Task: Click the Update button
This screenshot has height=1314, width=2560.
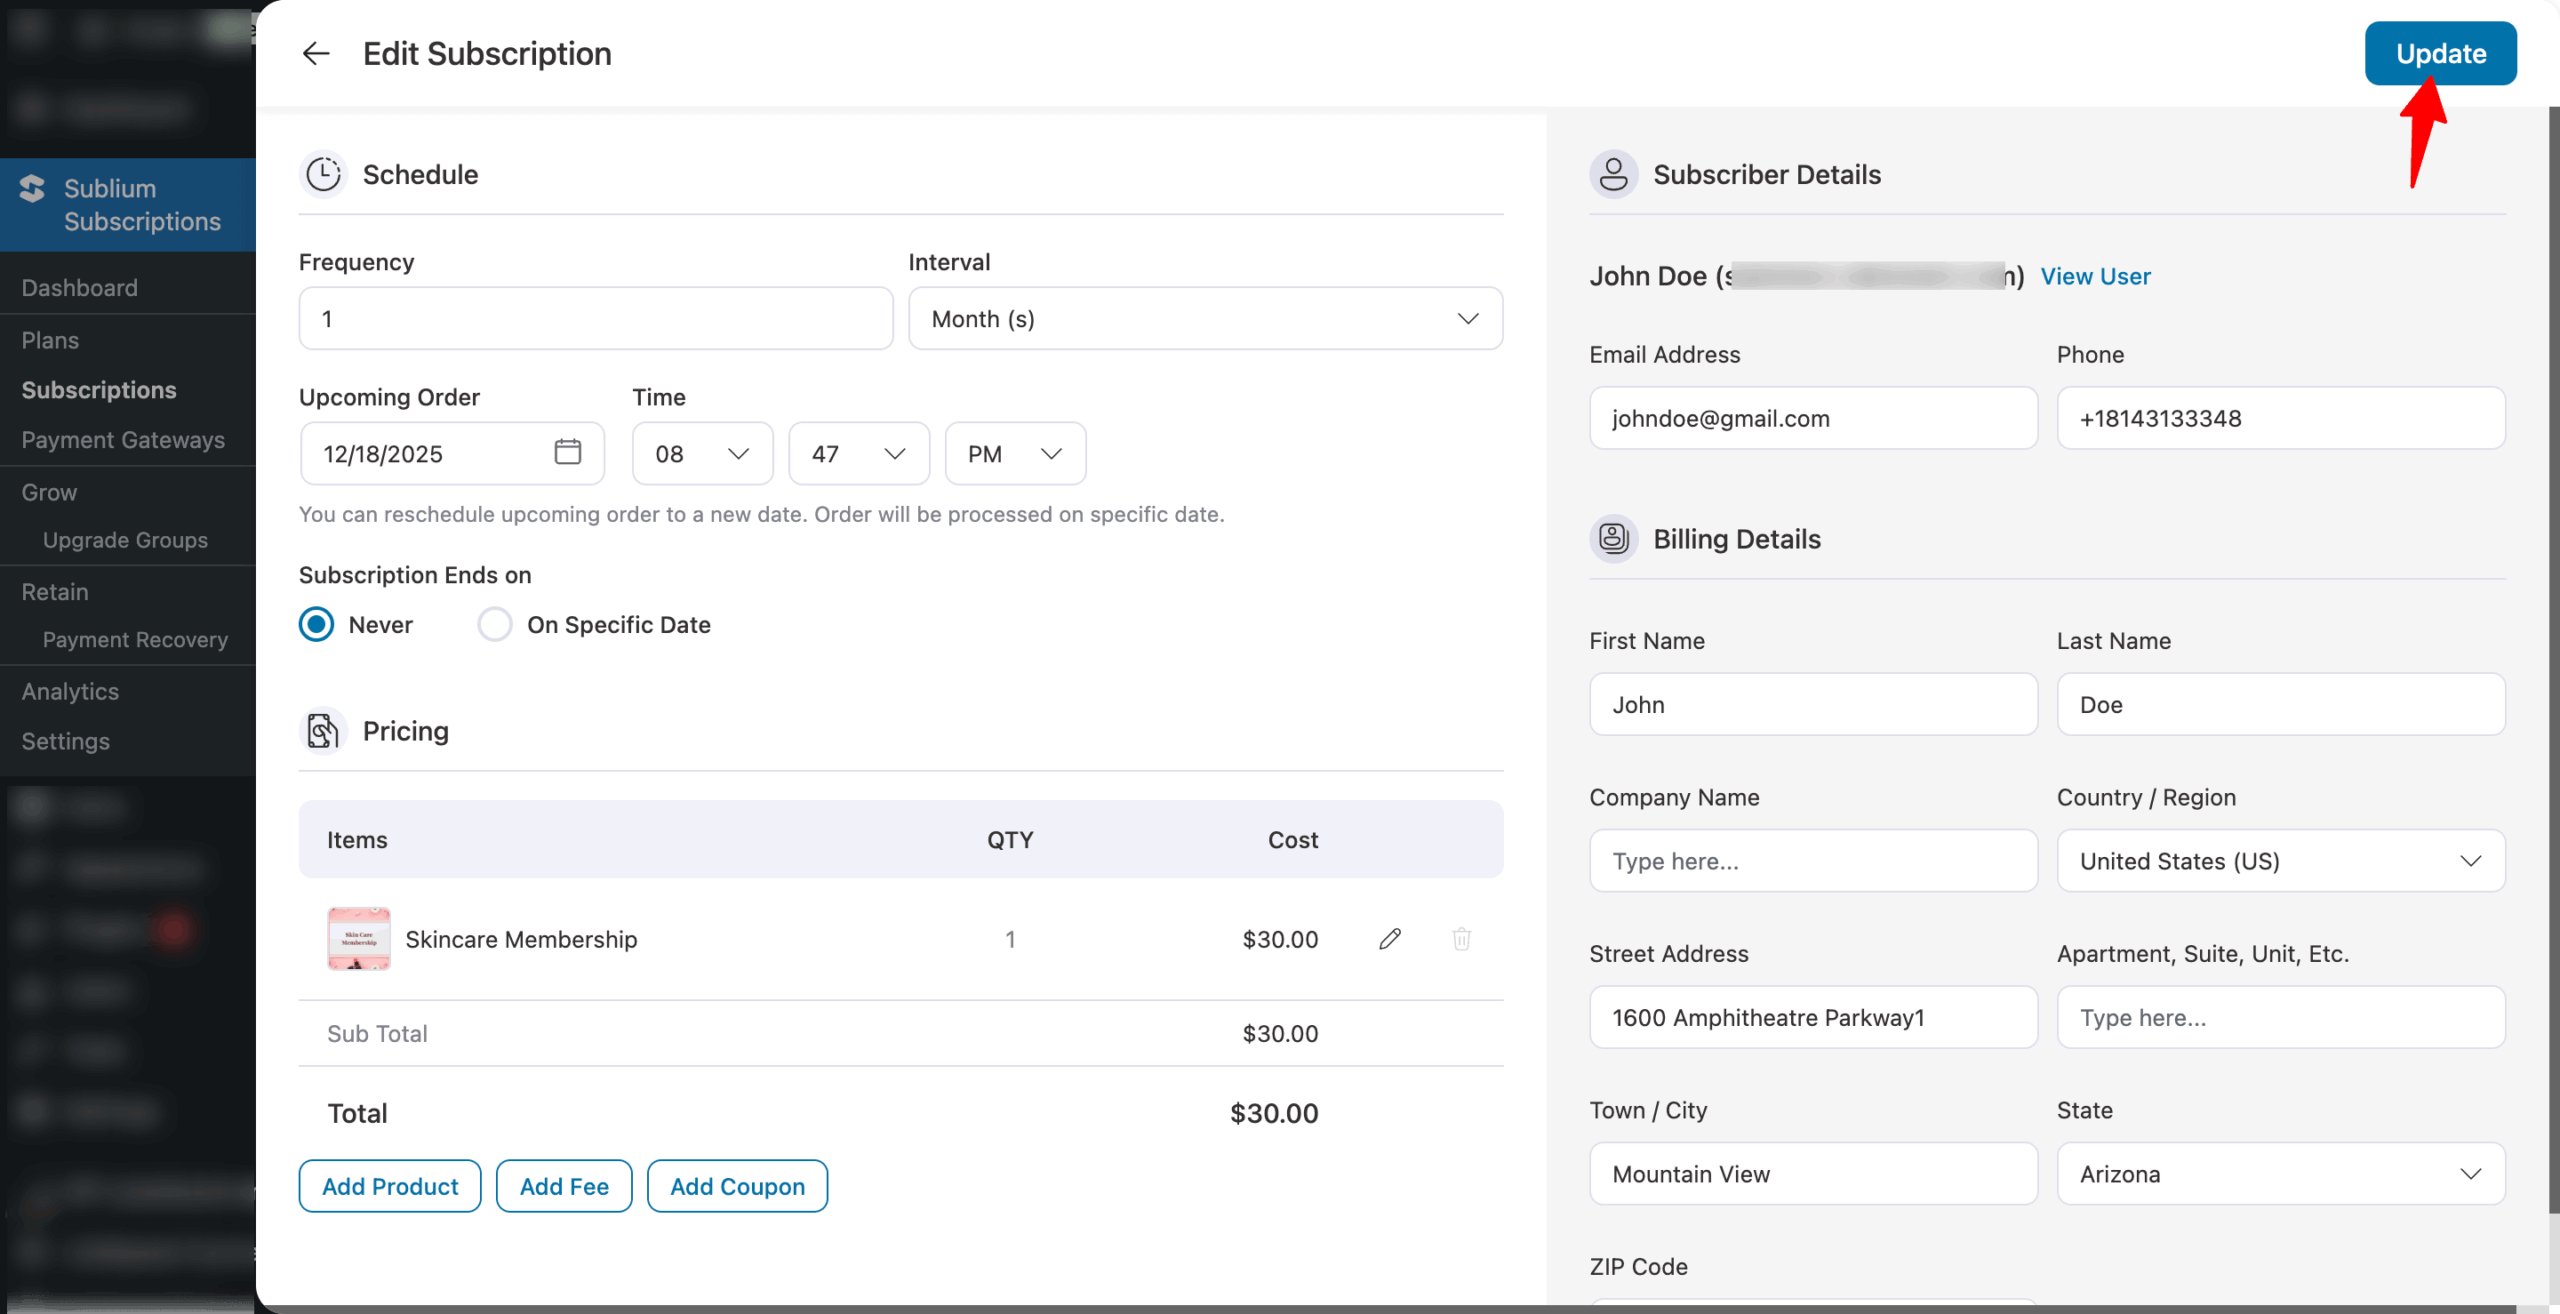Action: click(x=2440, y=53)
